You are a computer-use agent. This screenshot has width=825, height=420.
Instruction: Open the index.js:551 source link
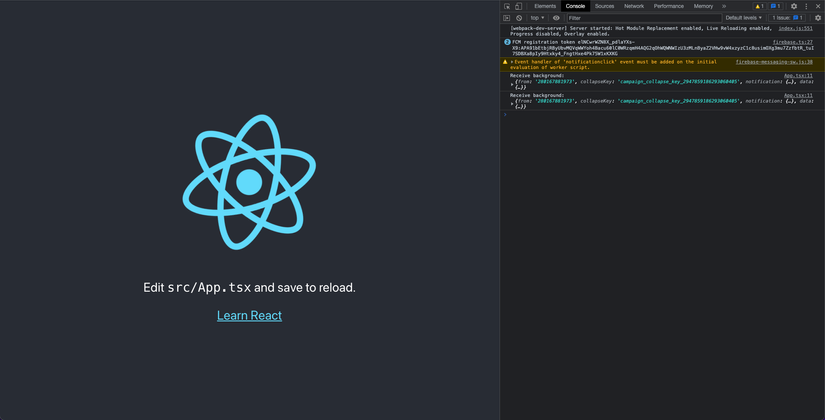click(x=796, y=28)
